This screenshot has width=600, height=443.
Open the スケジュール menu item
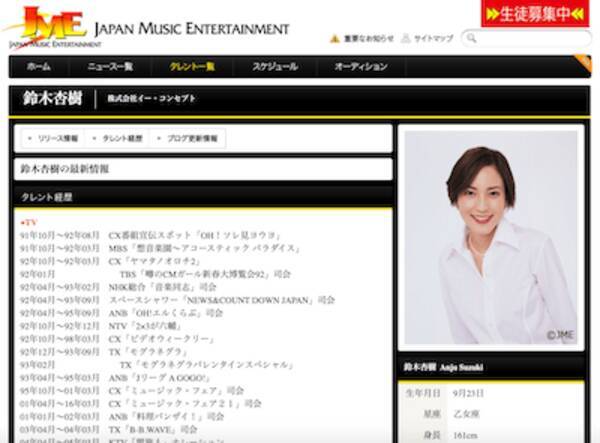275,67
